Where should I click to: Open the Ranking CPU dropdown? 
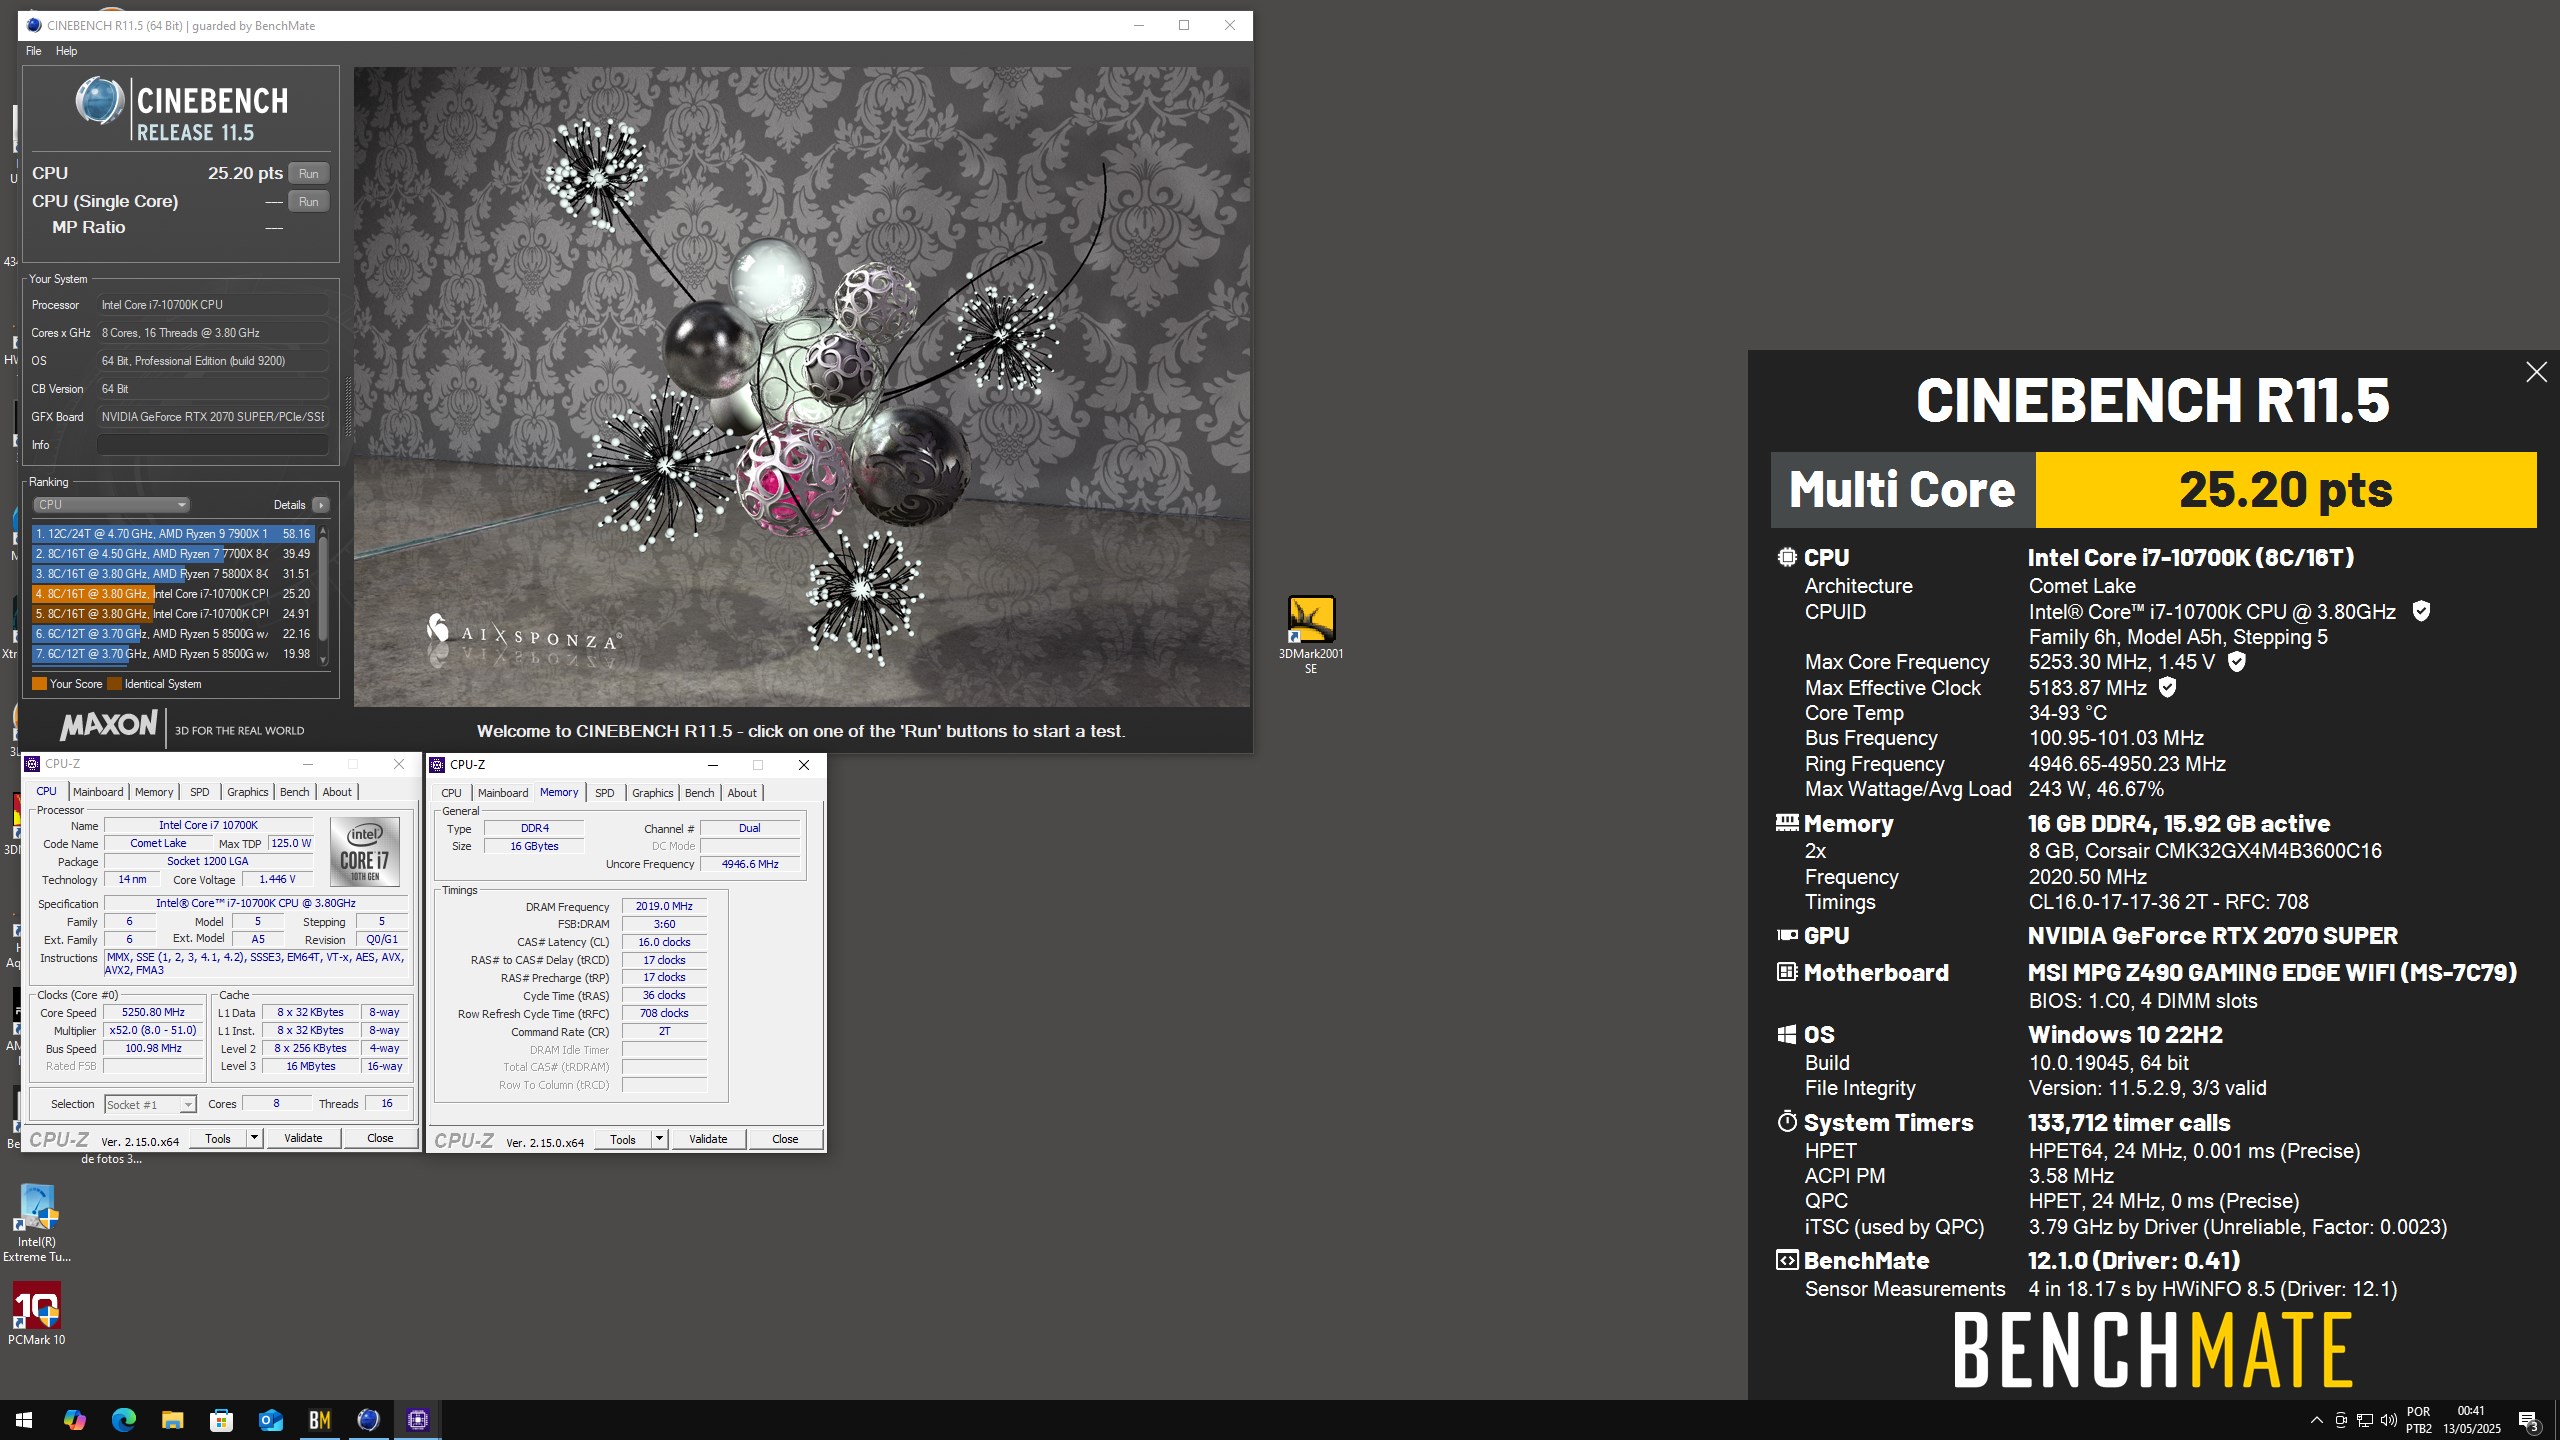(x=111, y=505)
